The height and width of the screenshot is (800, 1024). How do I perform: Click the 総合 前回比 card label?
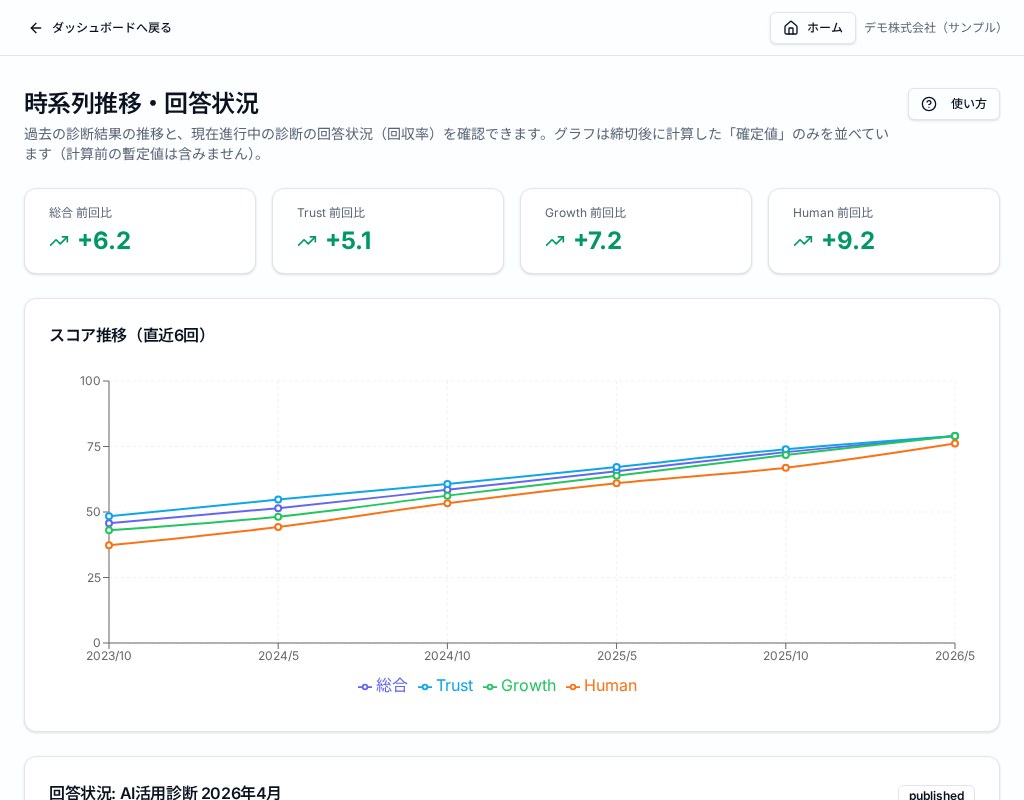coord(80,213)
